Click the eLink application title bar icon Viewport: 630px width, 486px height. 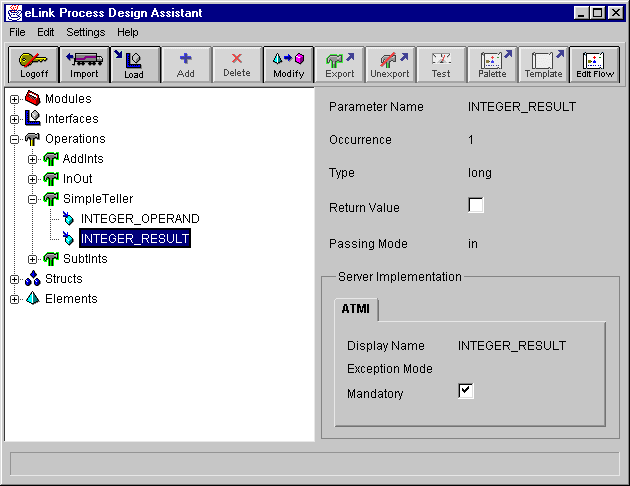point(14,13)
